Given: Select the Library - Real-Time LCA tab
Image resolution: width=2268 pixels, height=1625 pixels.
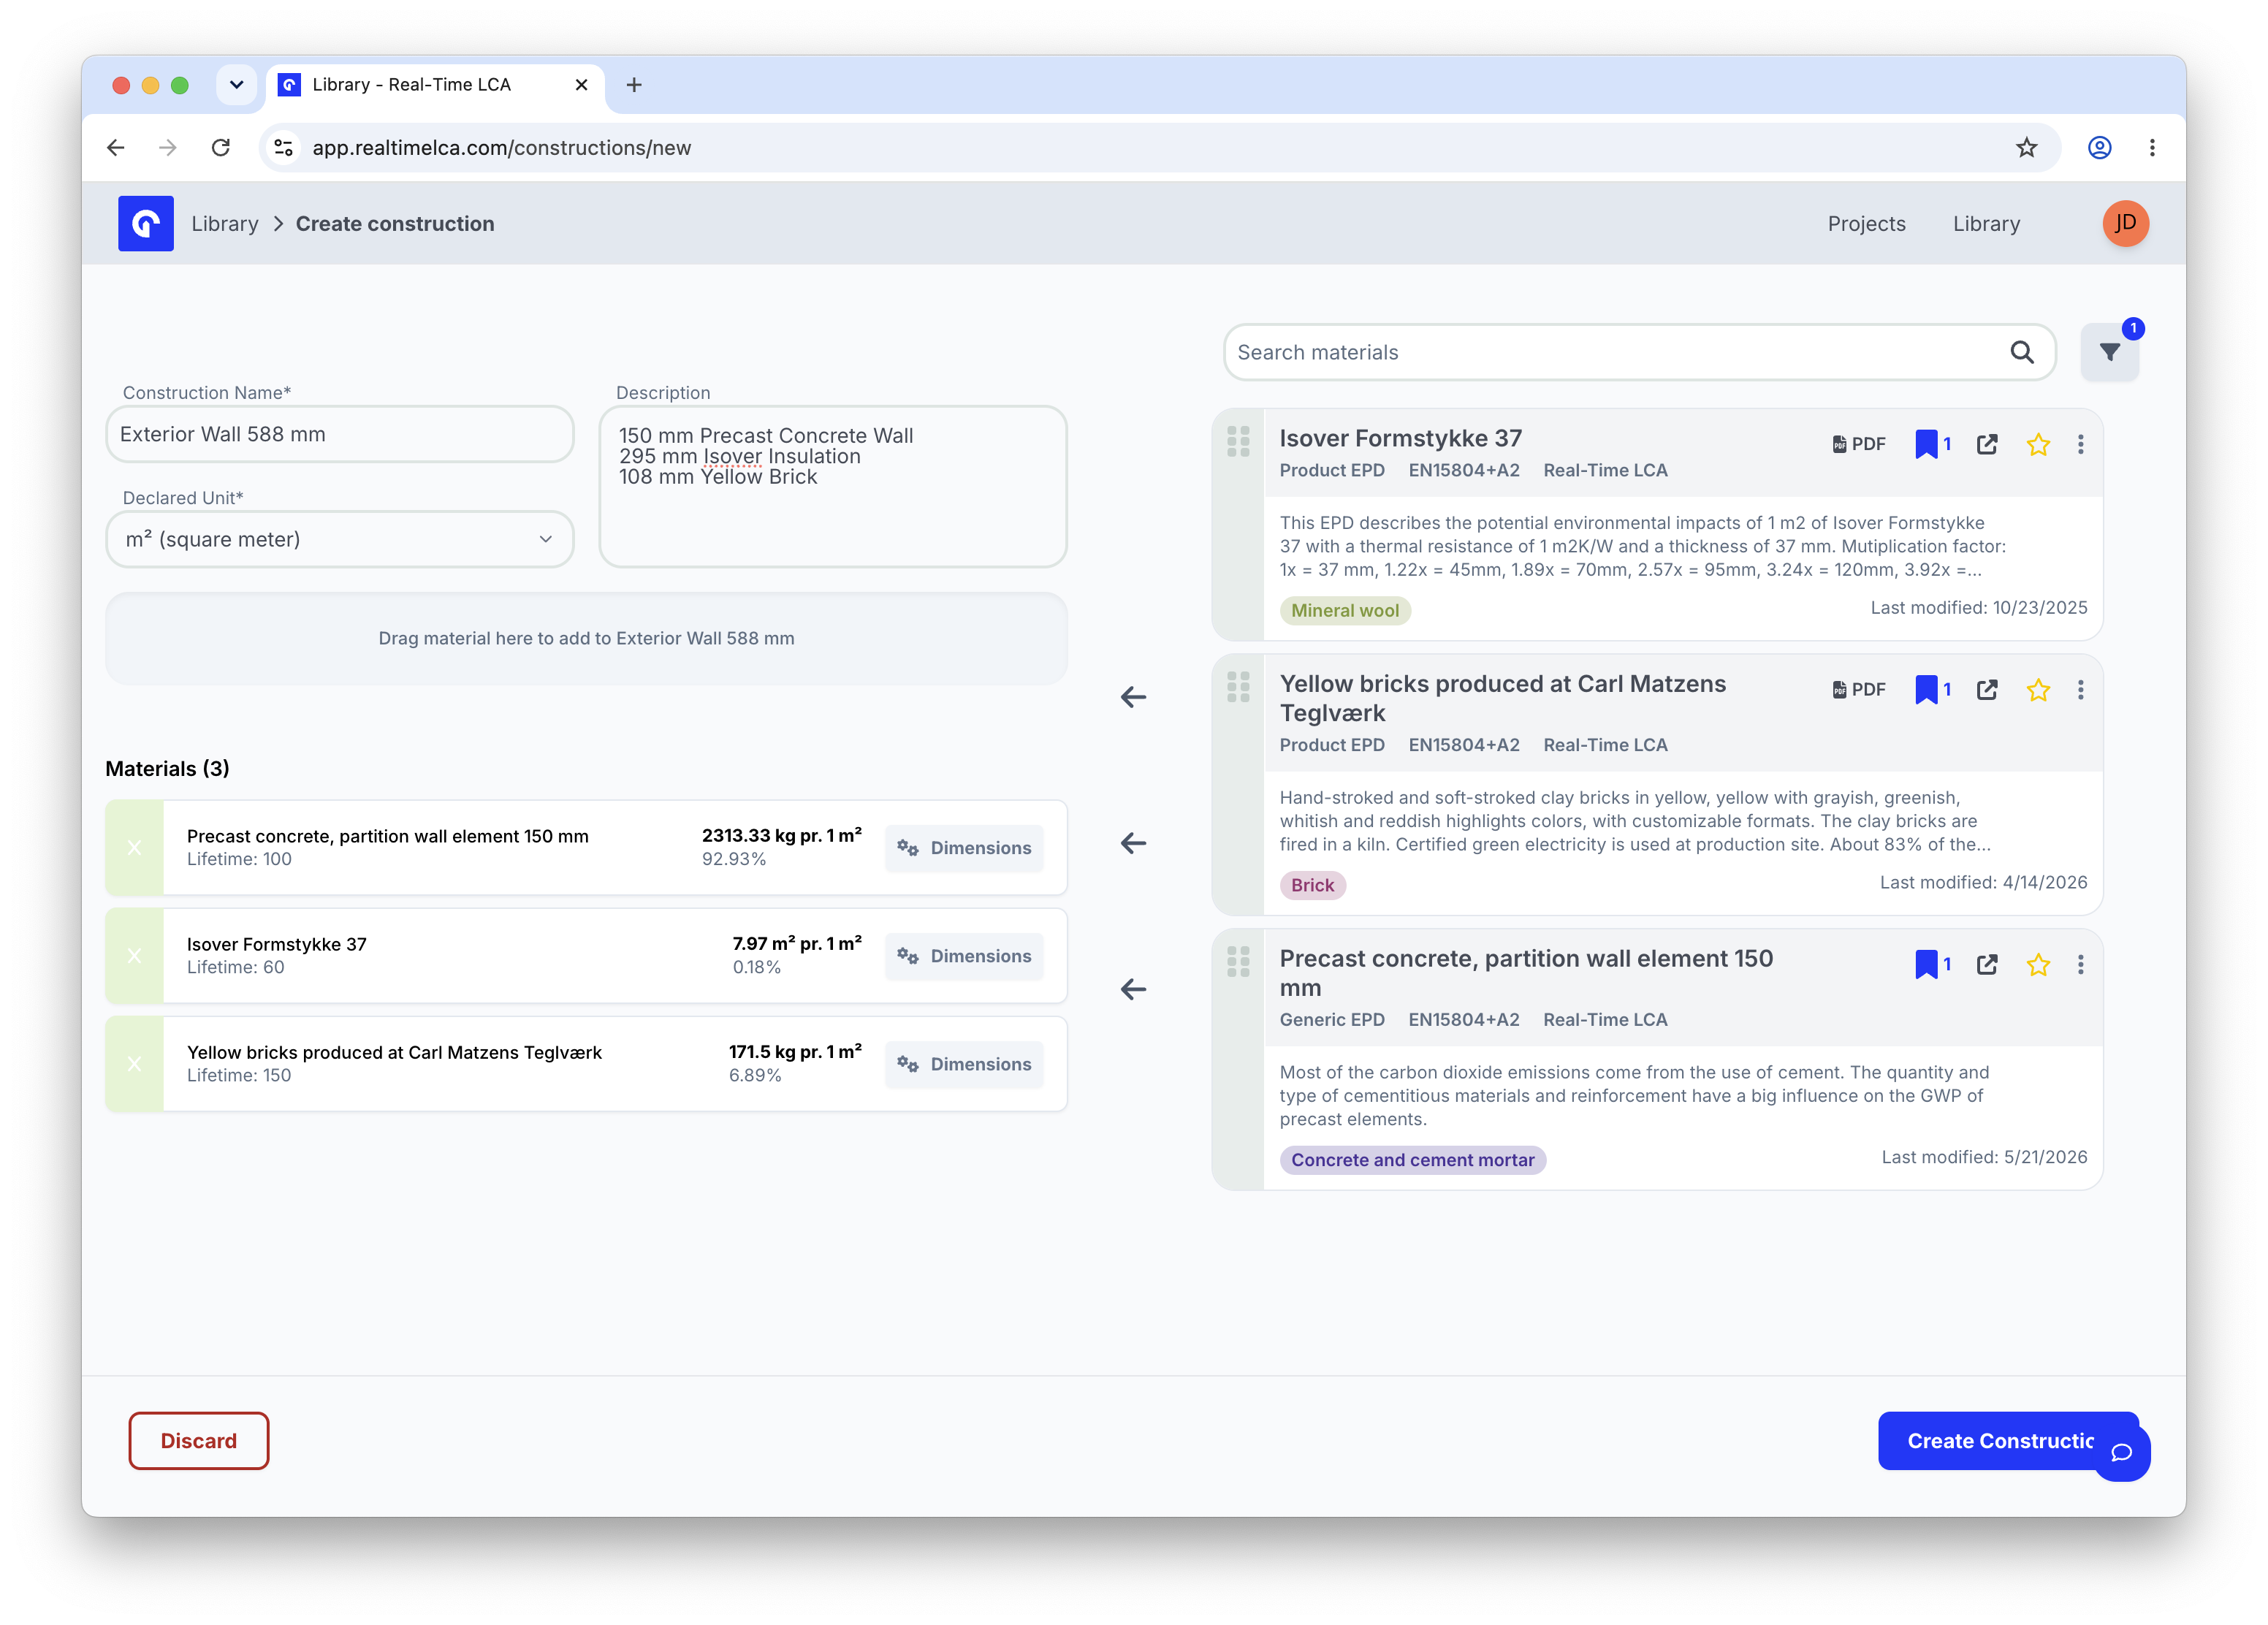Looking at the screenshot, I should (435, 85).
